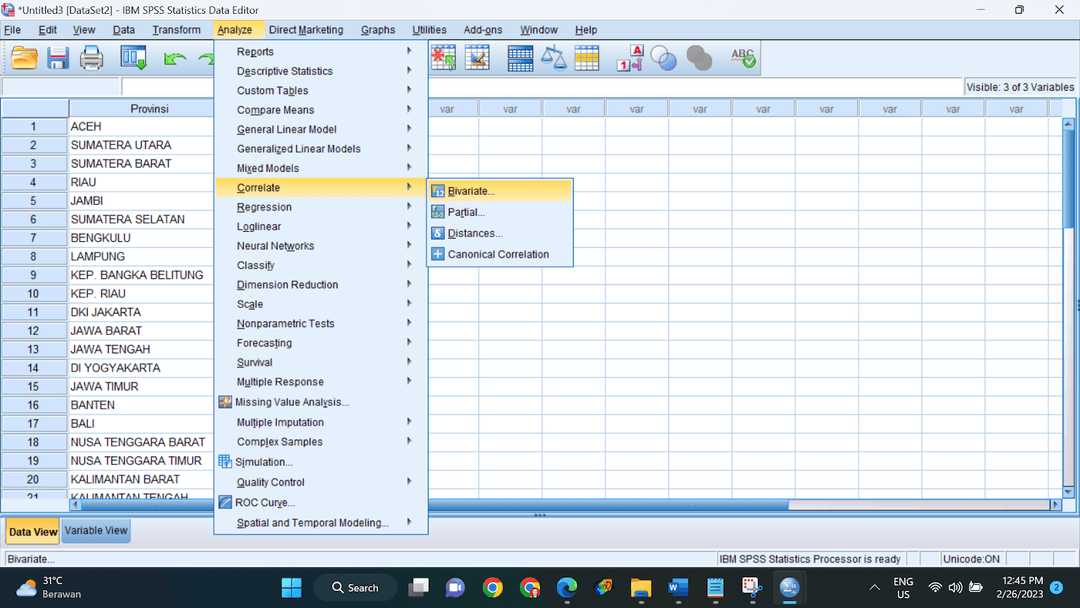Run Spell Check ABC icon
1080x608 pixels.
(742, 58)
